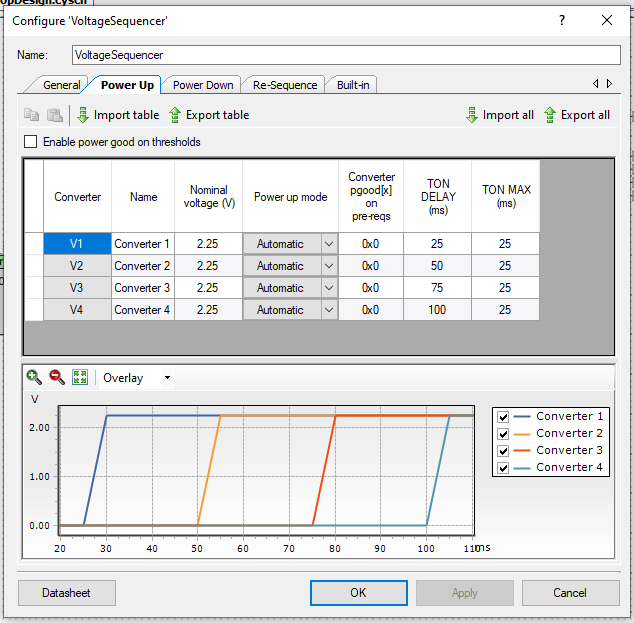Toggle Converter 1 graph visibility checkbox
This screenshot has height=623, width=634.
pyautogui.click(x=503, y=416)
